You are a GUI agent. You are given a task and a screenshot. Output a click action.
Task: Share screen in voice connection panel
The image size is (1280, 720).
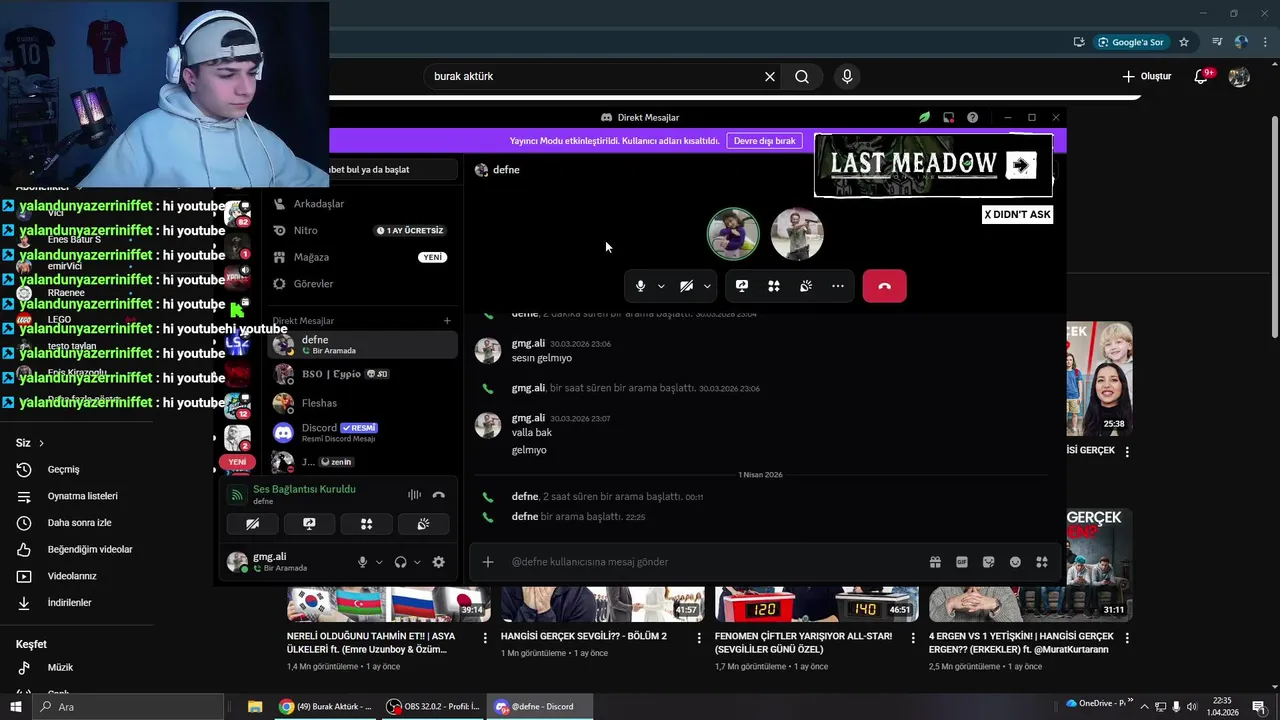309,524
